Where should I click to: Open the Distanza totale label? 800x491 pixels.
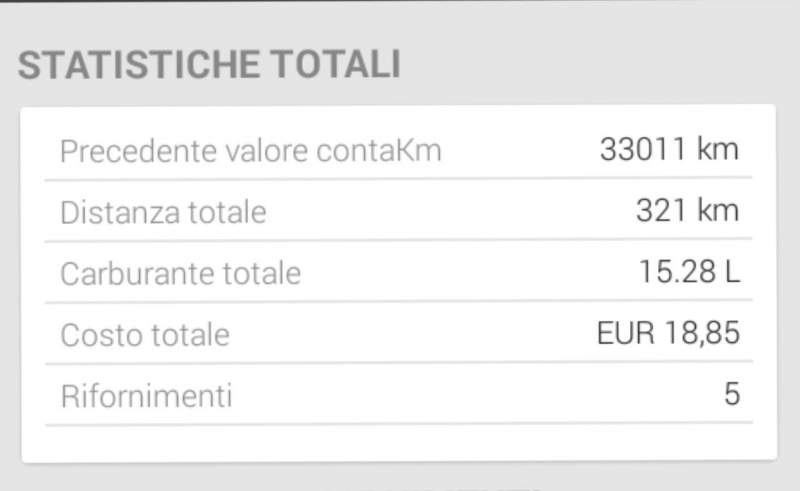163,212
